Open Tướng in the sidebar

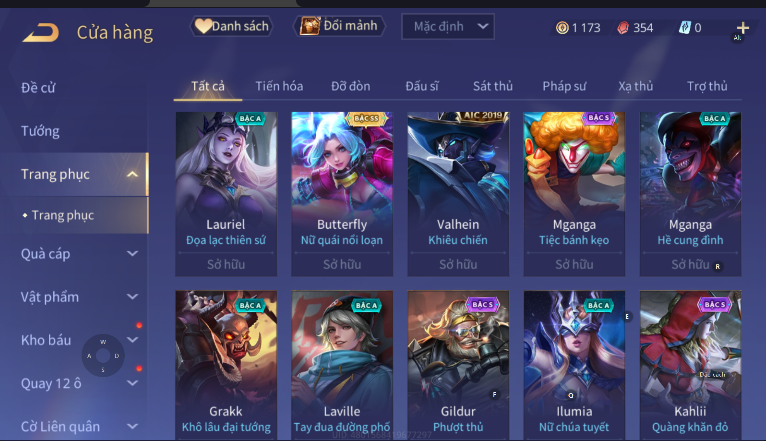40,131
